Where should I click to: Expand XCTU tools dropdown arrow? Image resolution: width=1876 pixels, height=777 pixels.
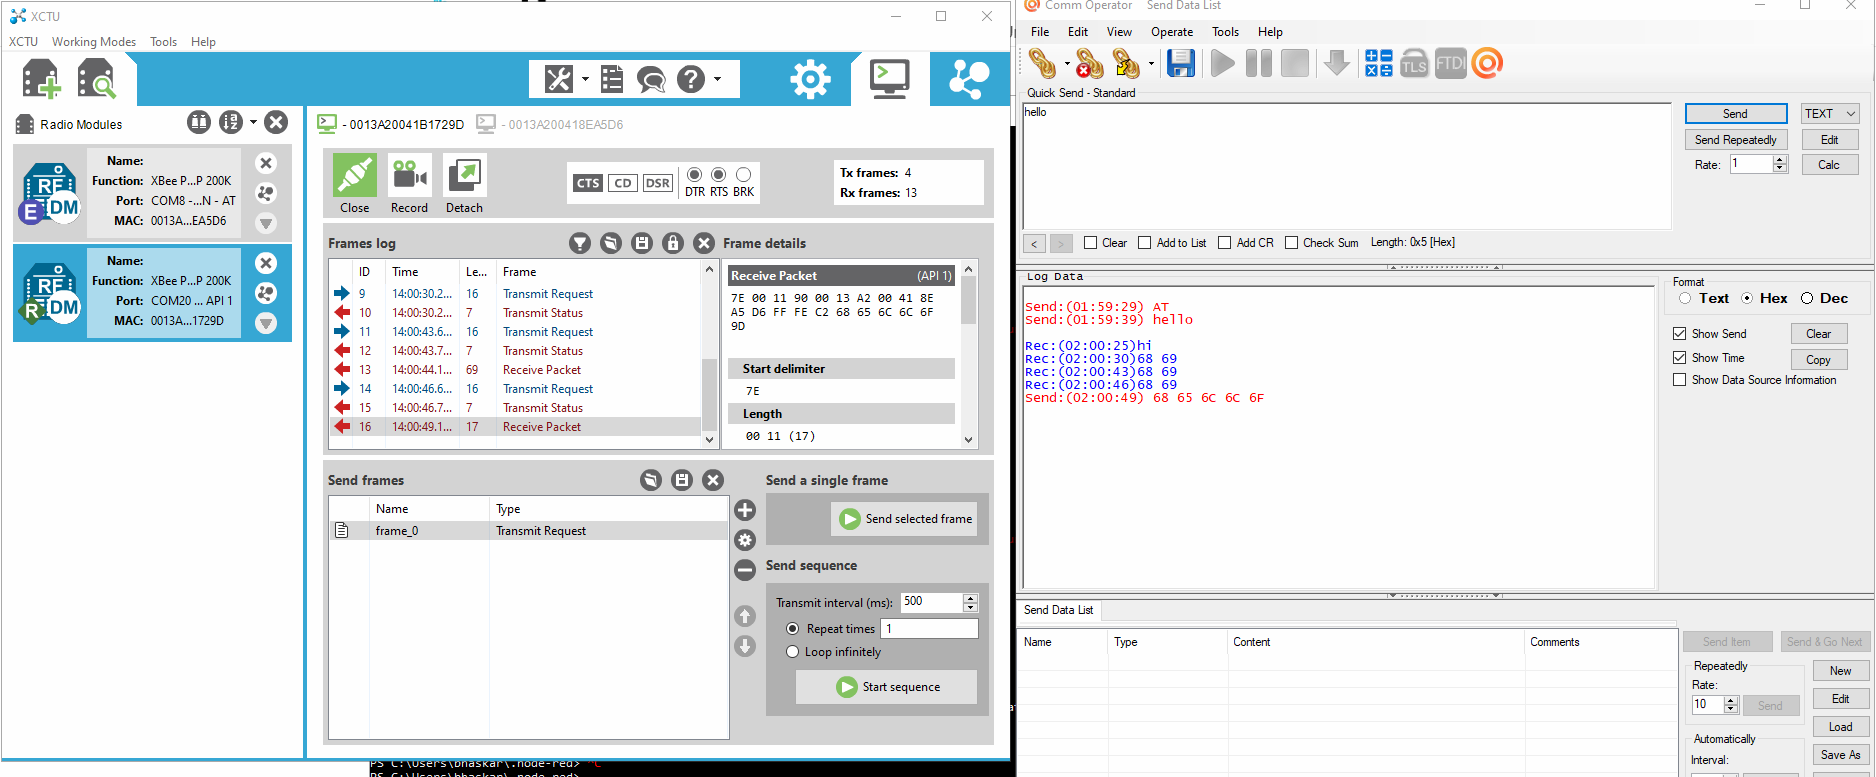coord(585,79)
